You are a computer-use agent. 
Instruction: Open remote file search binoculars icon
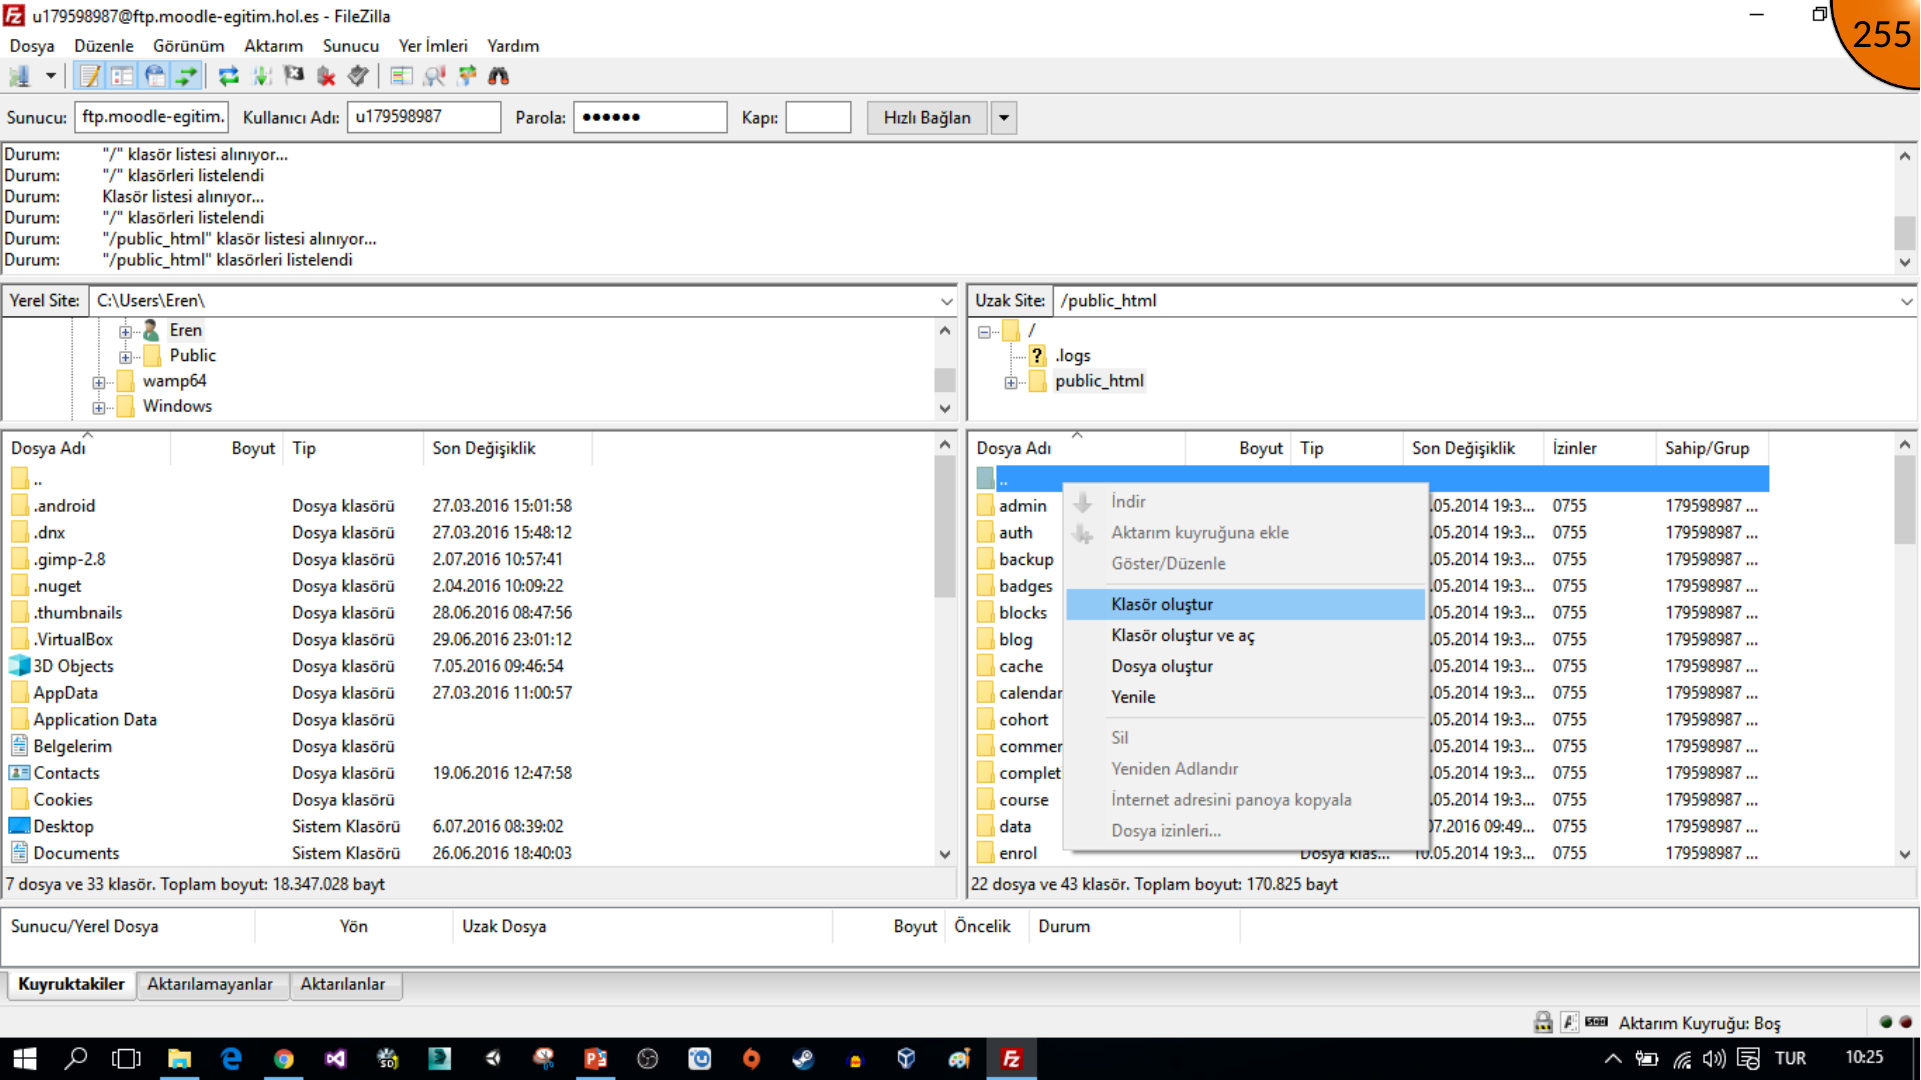pos(498,76)
